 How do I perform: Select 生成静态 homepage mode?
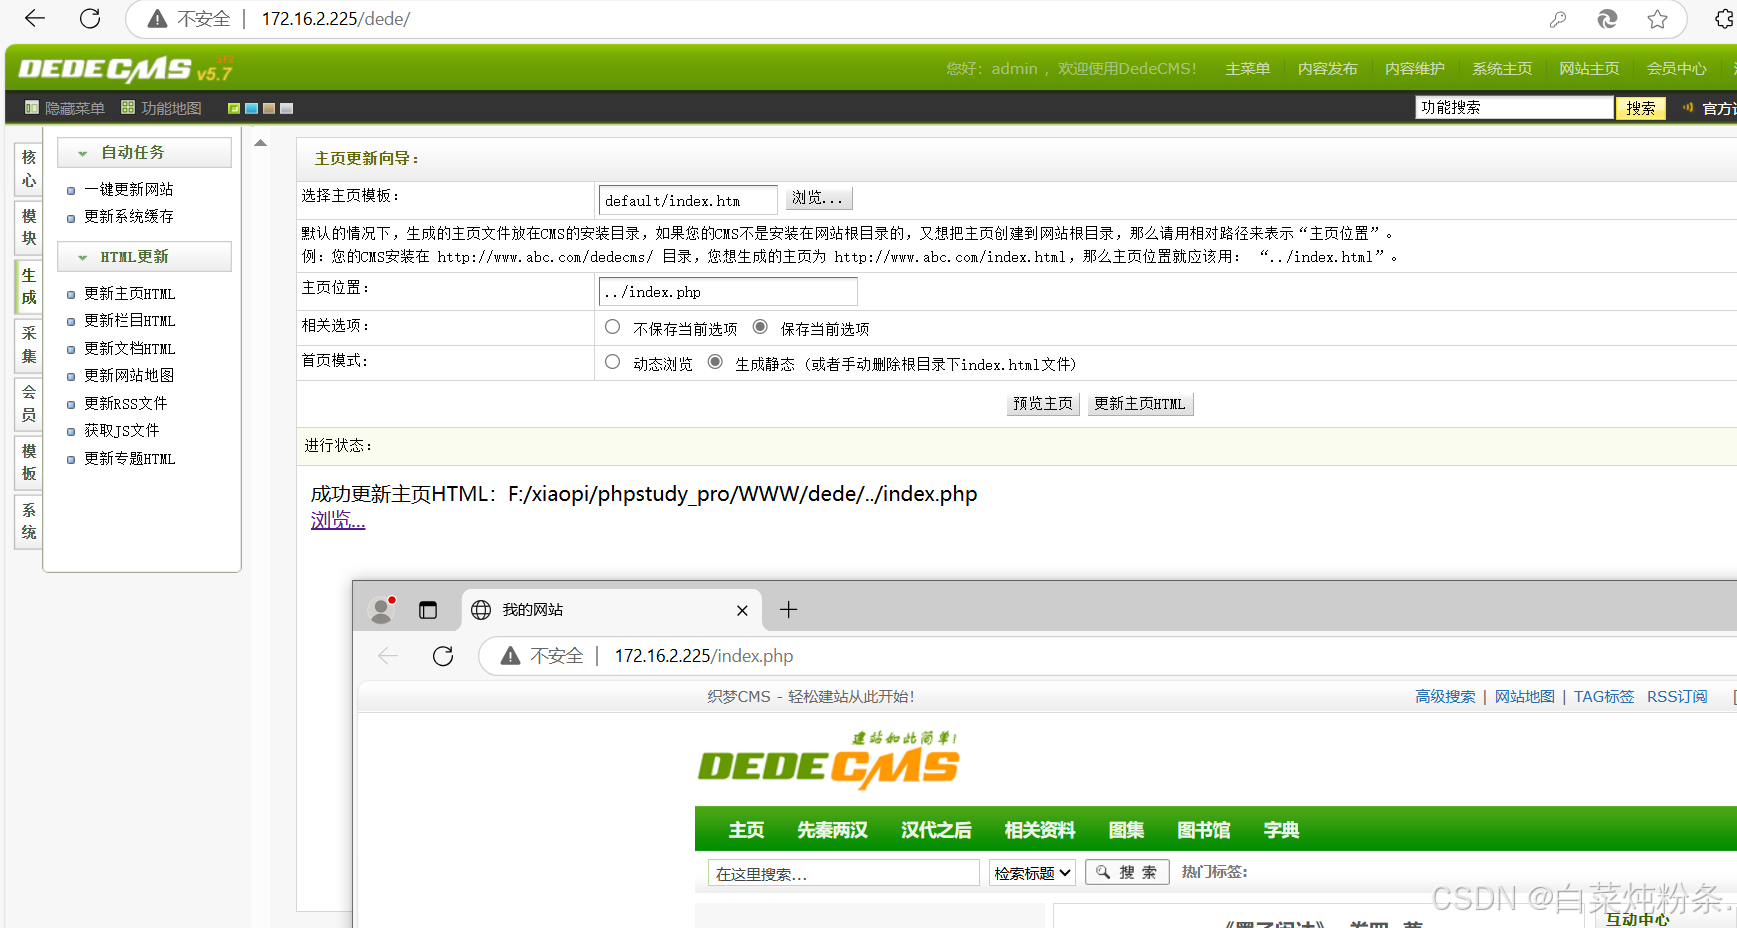(x=715, y=362)
